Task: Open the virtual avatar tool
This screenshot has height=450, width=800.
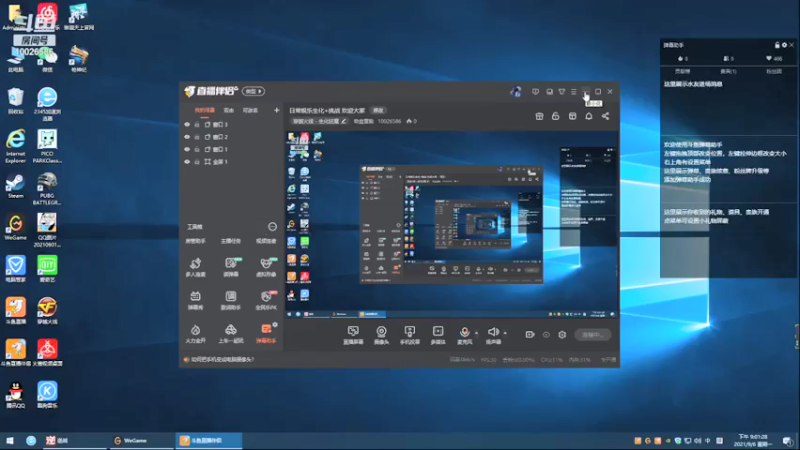Action: coord(266,267)
